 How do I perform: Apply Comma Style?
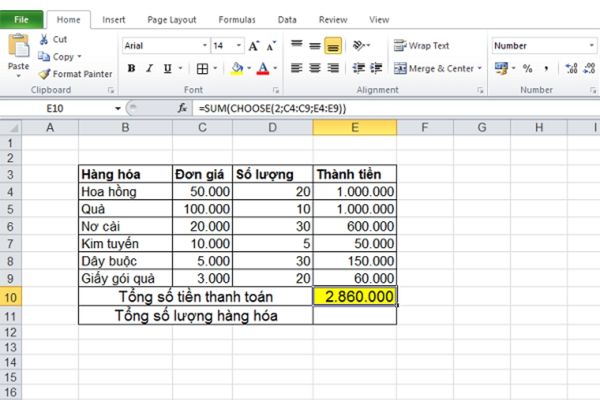(x=546, y=69)
